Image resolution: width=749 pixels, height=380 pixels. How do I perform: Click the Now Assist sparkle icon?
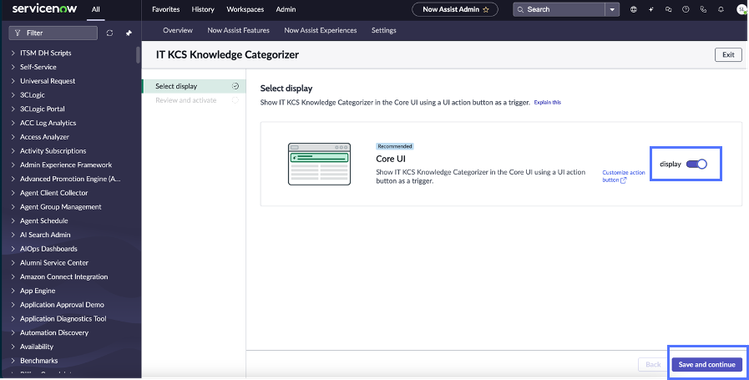(x=651, y=10)
